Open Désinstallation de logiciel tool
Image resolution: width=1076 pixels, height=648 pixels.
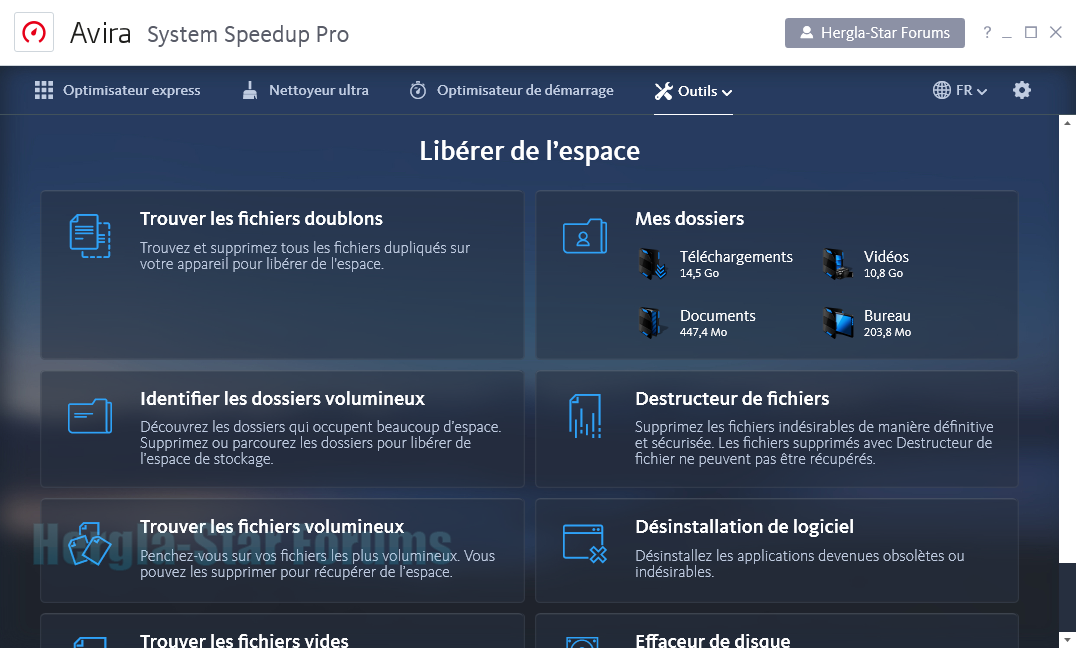pos(776,551)
